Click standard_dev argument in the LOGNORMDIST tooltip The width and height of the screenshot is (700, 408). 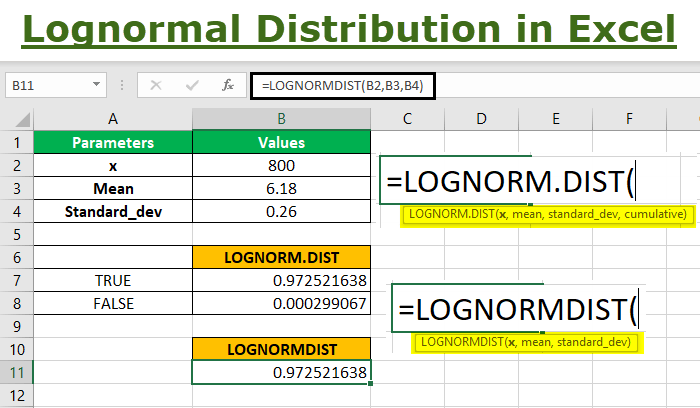click(592, 342)
